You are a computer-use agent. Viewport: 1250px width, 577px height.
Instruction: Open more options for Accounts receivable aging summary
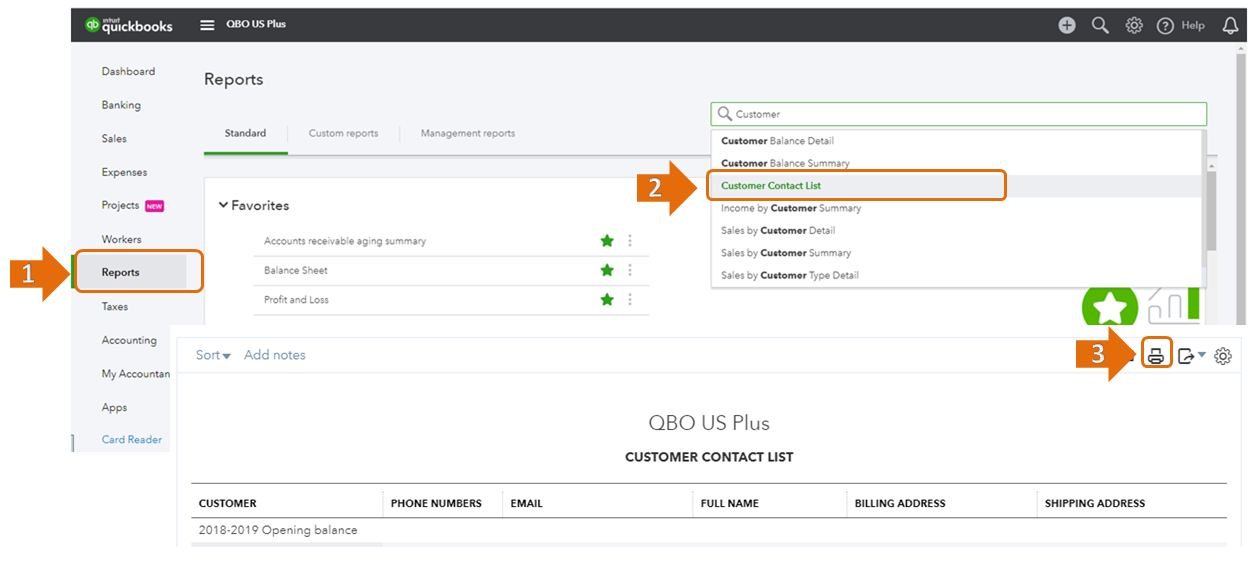[x=630, y=241]
